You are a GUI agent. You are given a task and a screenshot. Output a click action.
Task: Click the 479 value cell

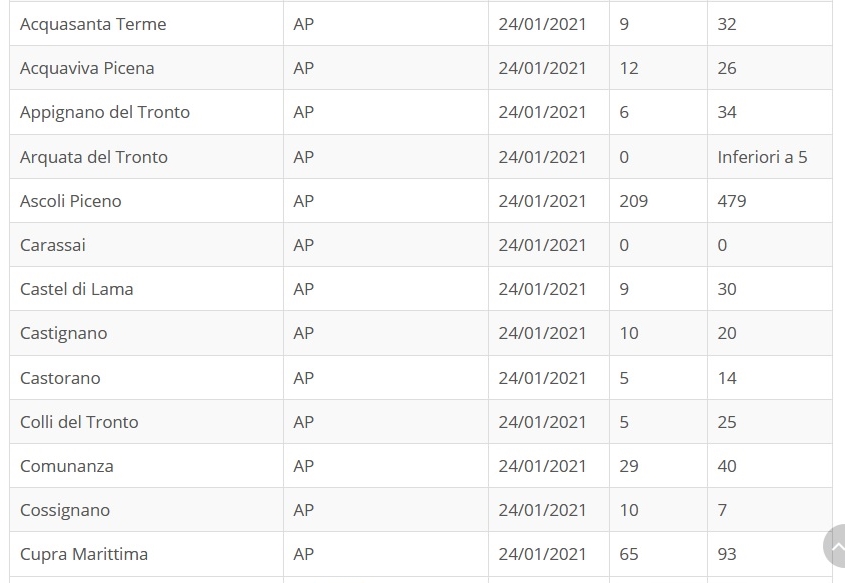click(770, 201)
